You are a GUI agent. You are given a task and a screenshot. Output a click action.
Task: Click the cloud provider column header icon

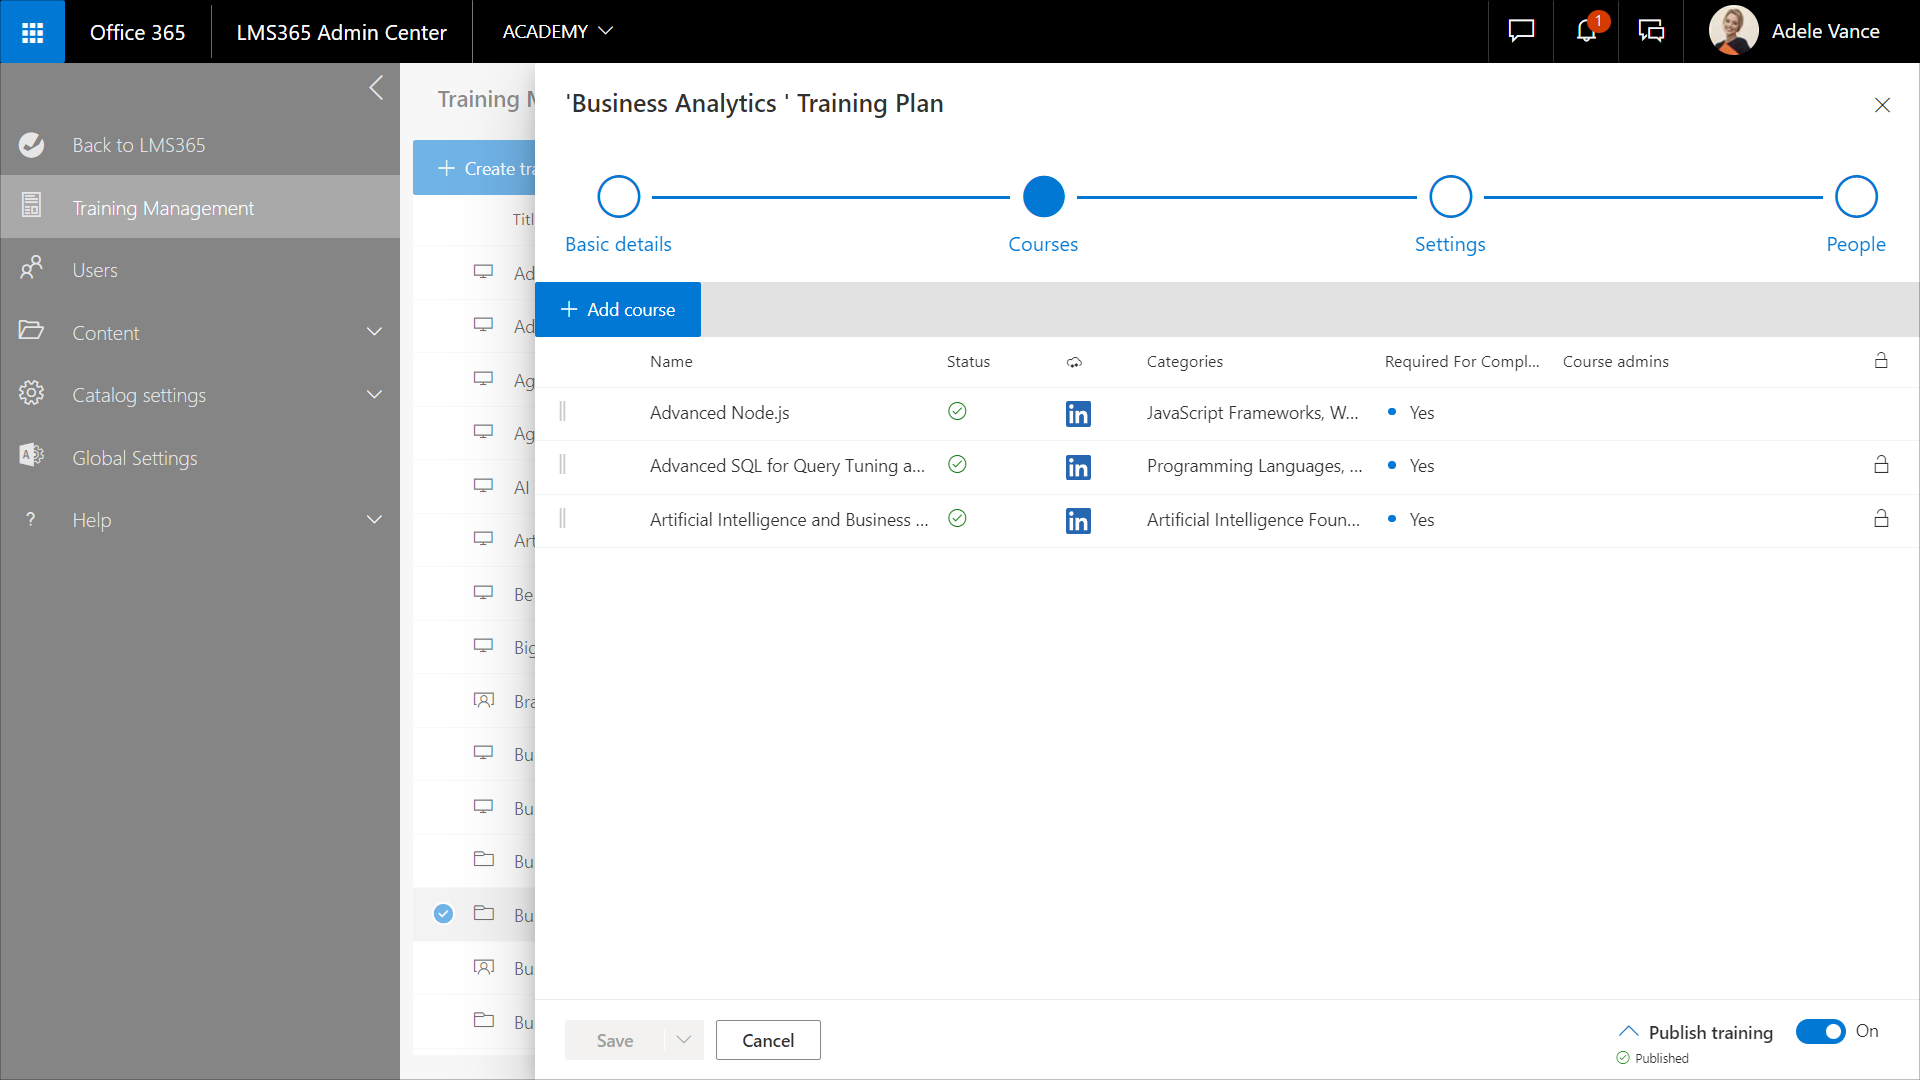point(1074,362)
